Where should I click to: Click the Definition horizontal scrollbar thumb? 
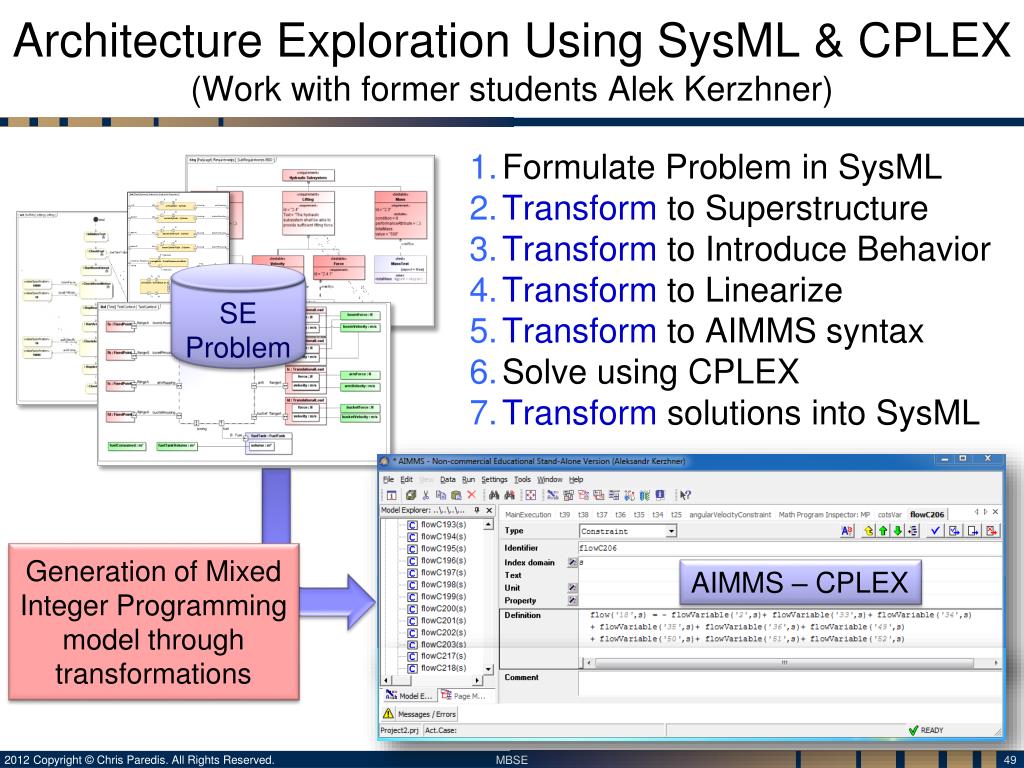(x=784, y=663)
